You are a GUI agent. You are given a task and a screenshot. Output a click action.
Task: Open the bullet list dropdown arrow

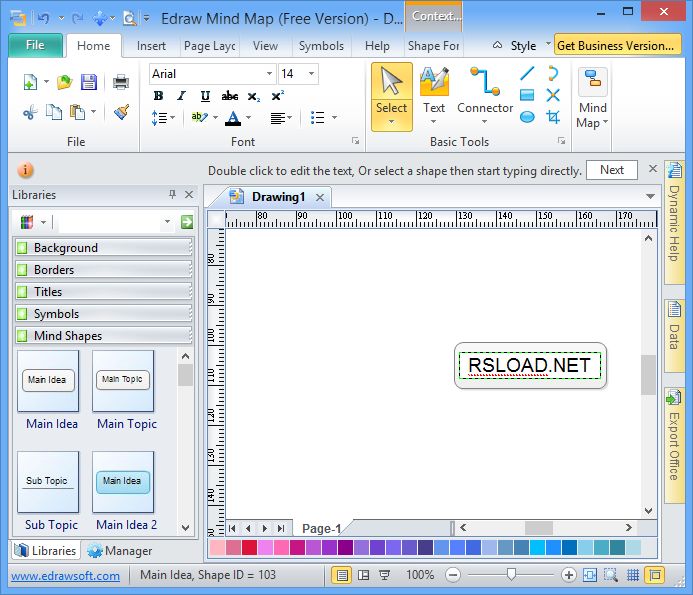pos(335,118)
